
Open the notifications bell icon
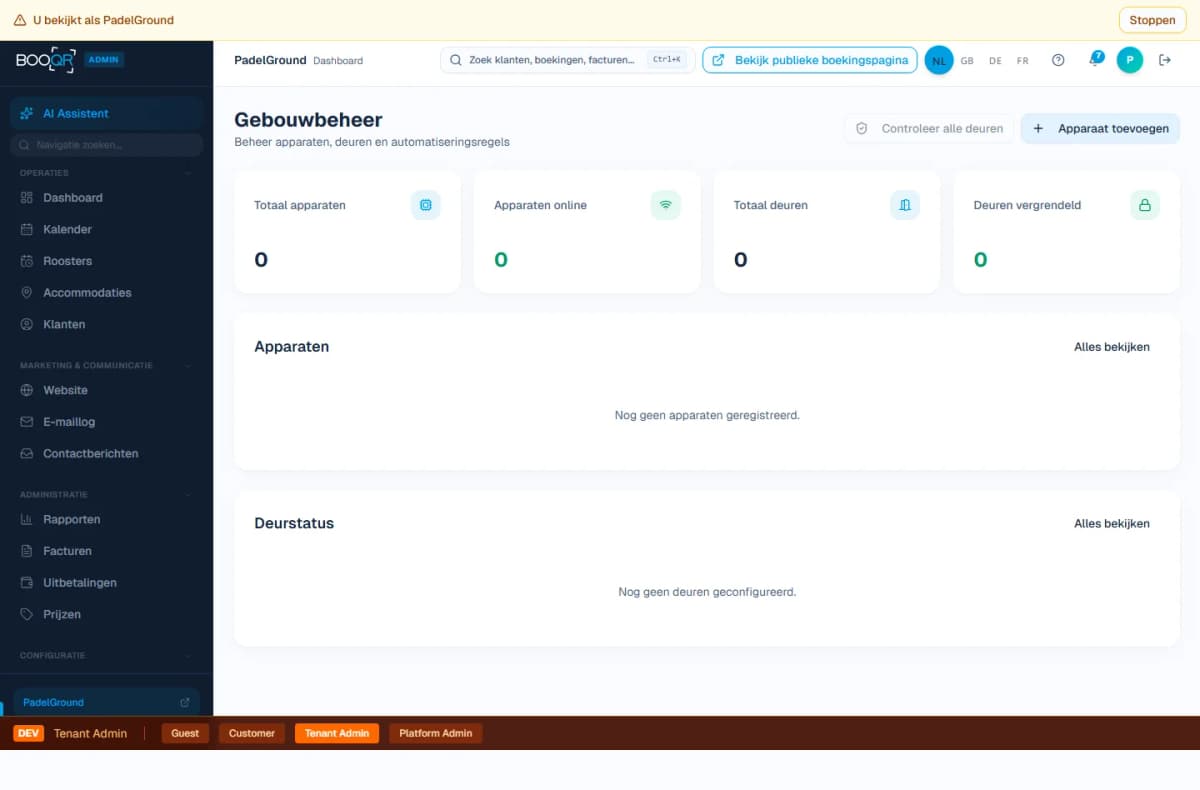[1094, 60]
